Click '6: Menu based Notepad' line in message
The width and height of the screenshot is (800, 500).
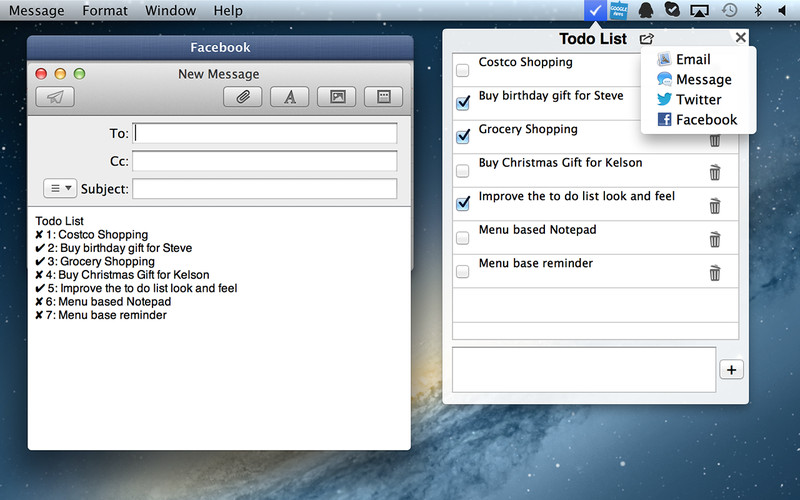point(103,302)
